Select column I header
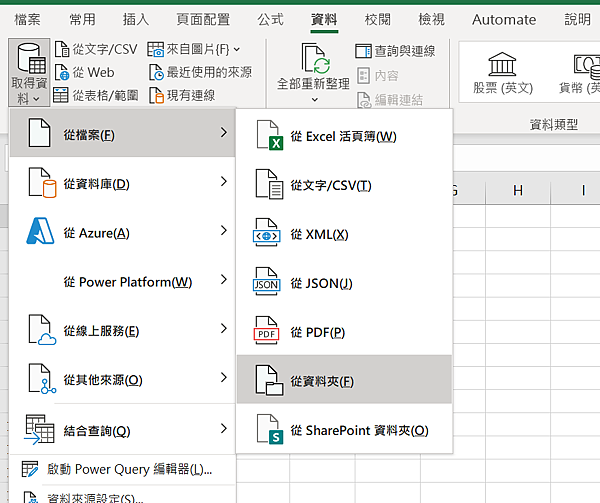The image size is (600, 503). 575,190
